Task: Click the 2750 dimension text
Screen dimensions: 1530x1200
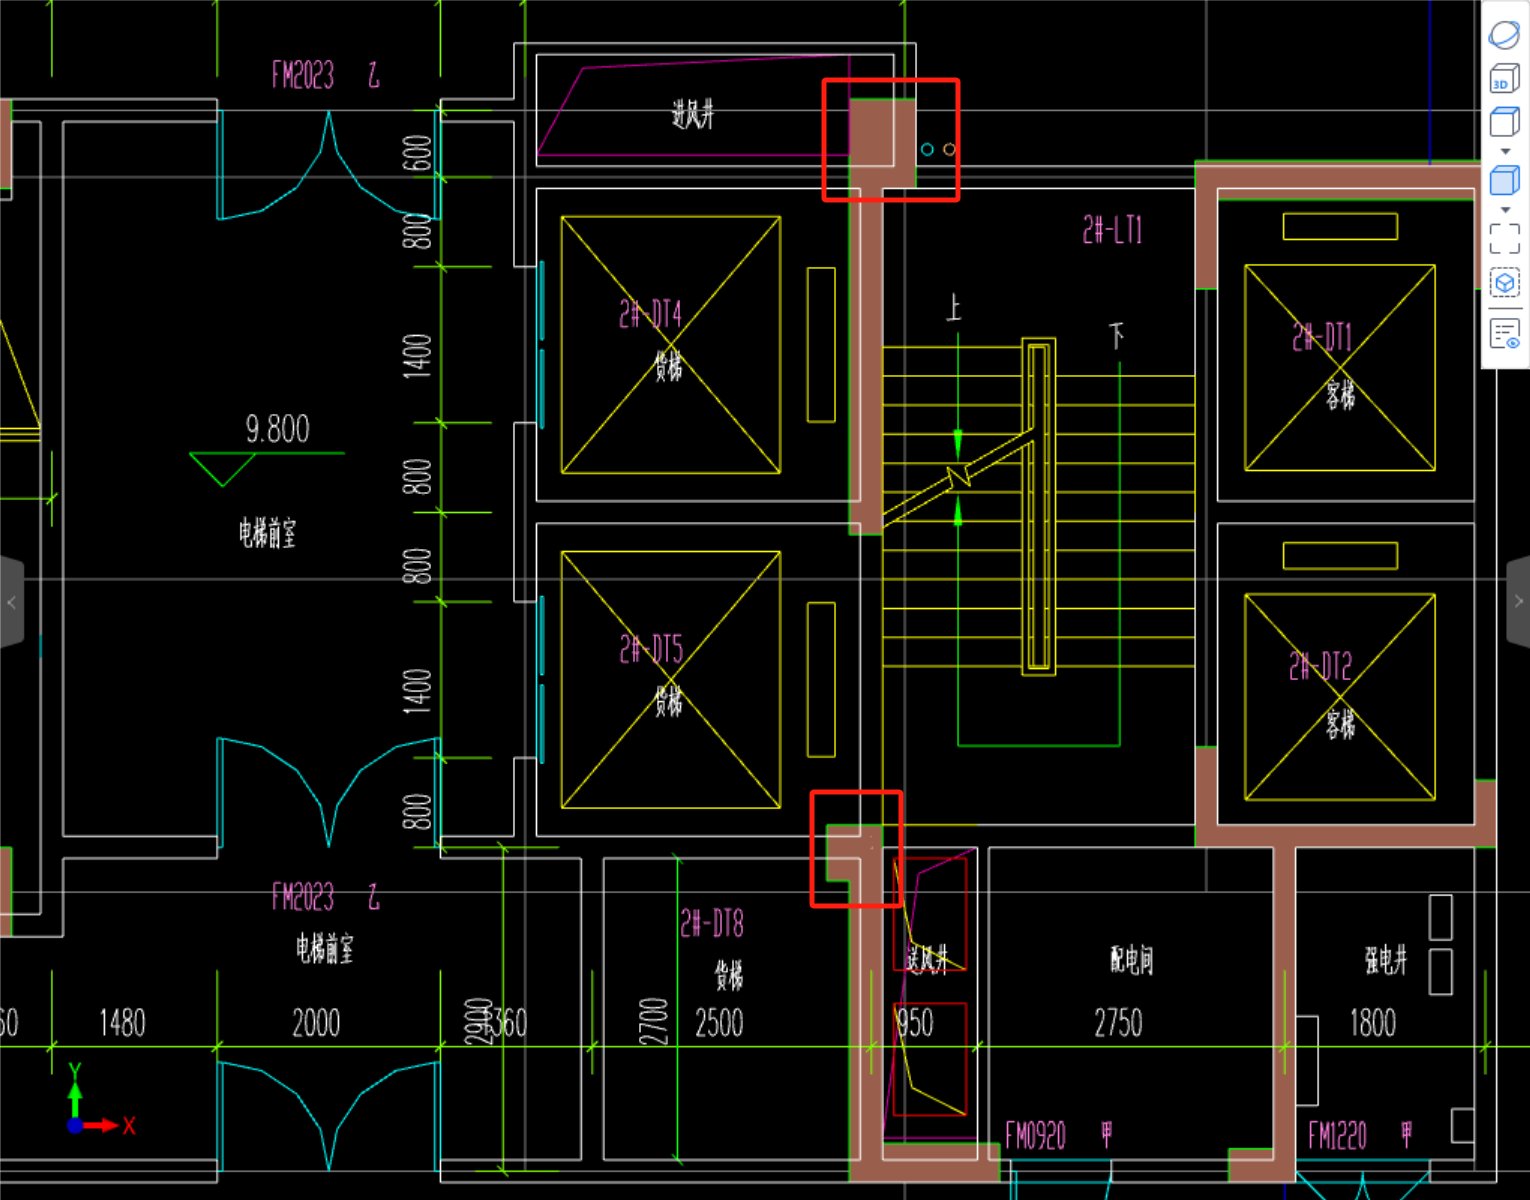Action: tap(1118, 1023)
